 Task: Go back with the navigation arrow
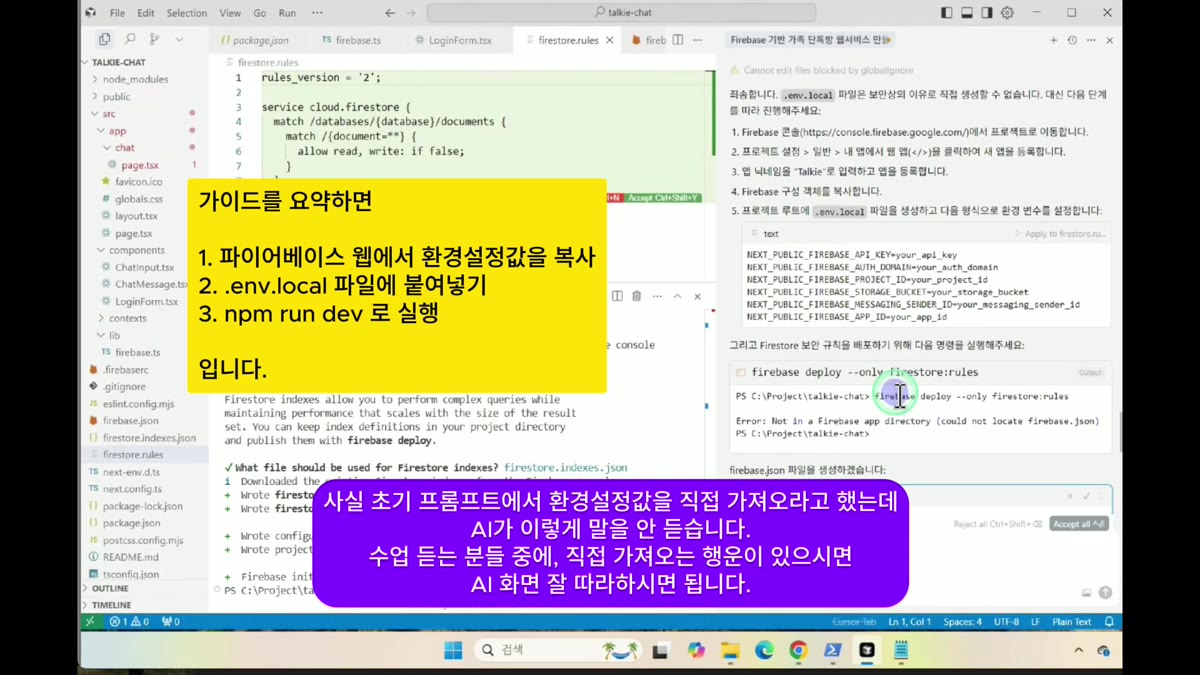coord(390,13)
